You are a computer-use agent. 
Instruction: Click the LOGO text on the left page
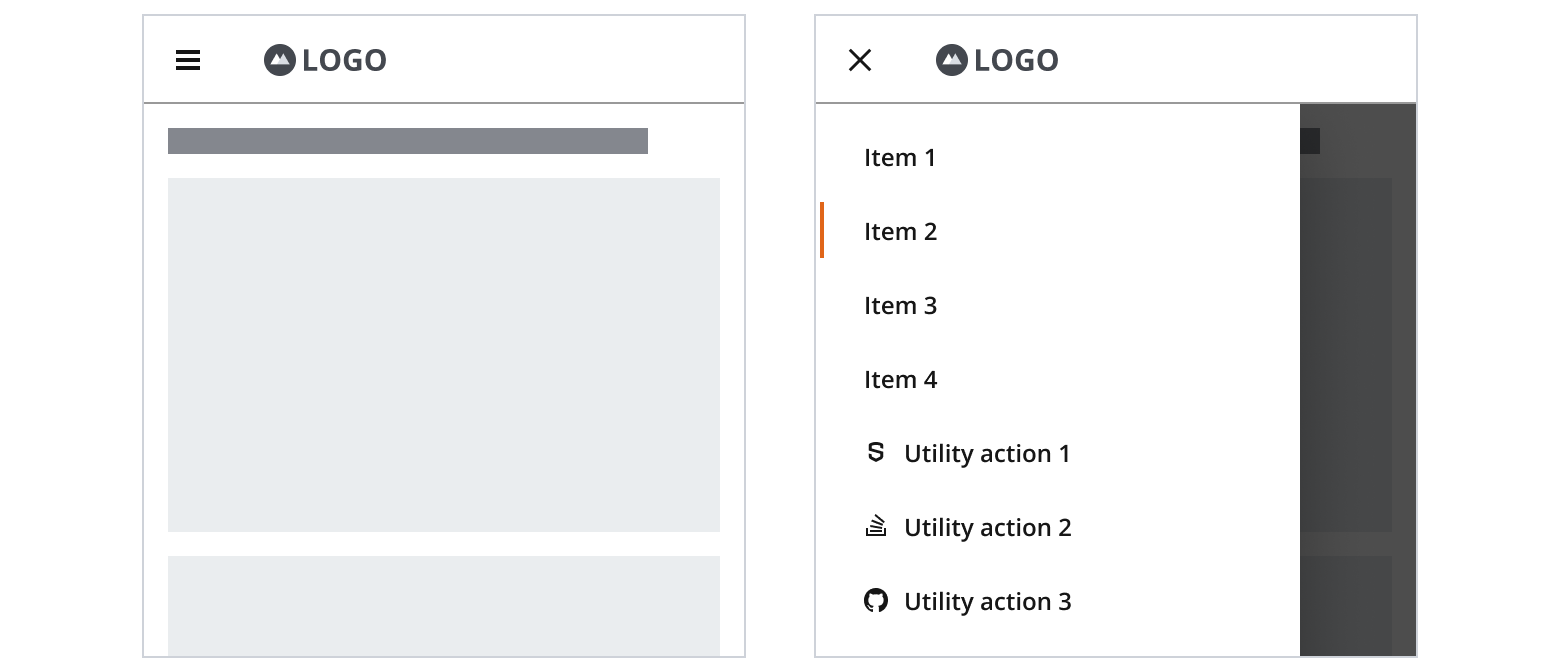pyautogui.click(x=344, y=60)
